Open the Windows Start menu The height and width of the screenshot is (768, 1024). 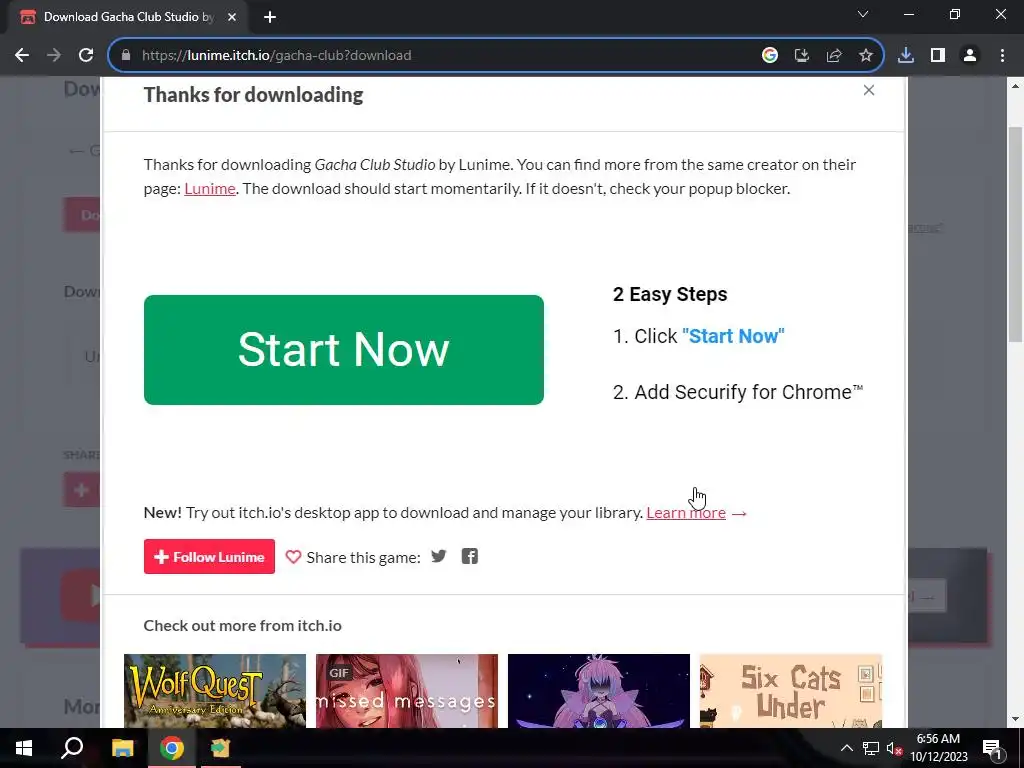(24, 748)
